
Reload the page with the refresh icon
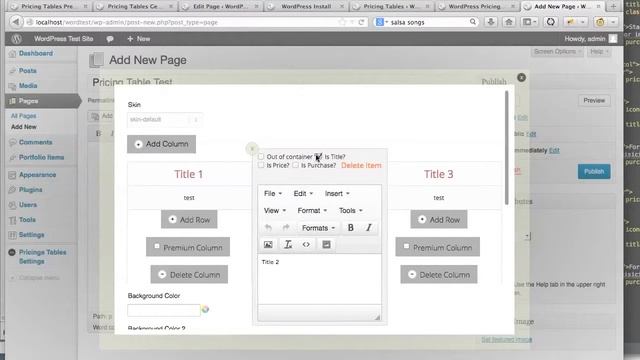click(x=361, y=22)
